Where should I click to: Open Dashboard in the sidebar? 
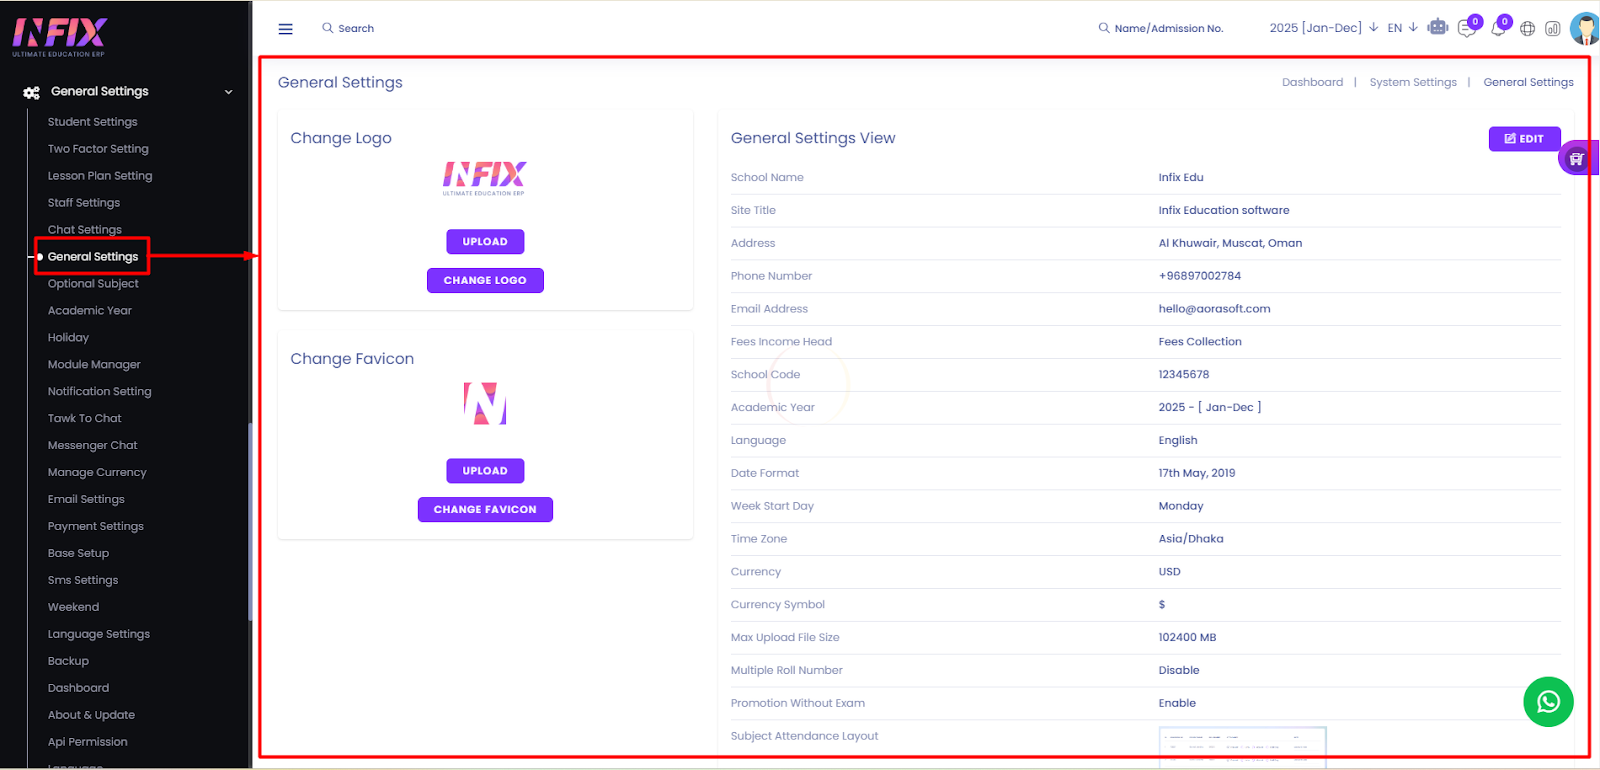[78, 689]
